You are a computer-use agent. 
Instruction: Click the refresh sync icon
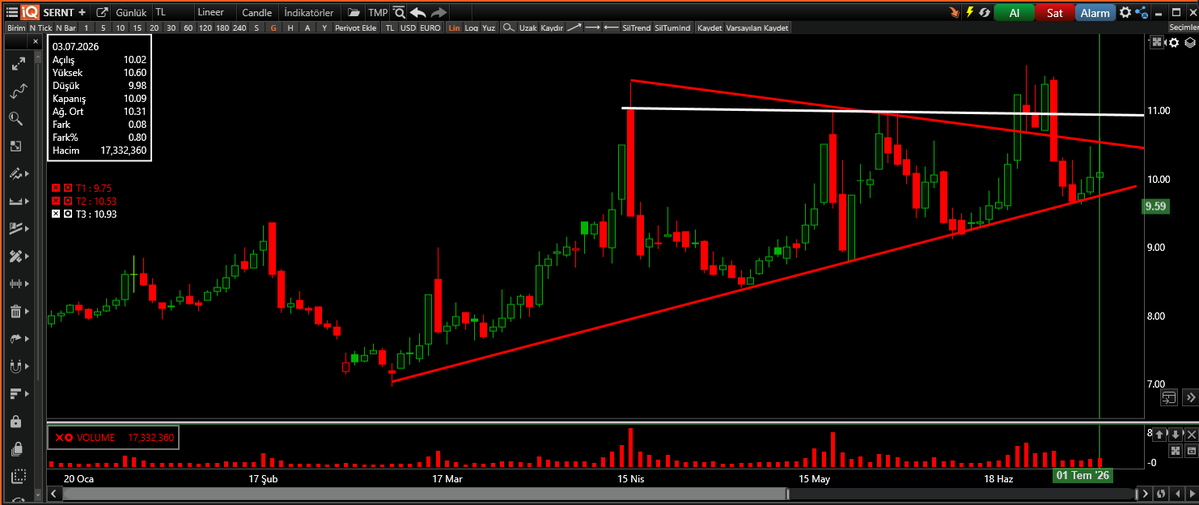pos(984,13)
